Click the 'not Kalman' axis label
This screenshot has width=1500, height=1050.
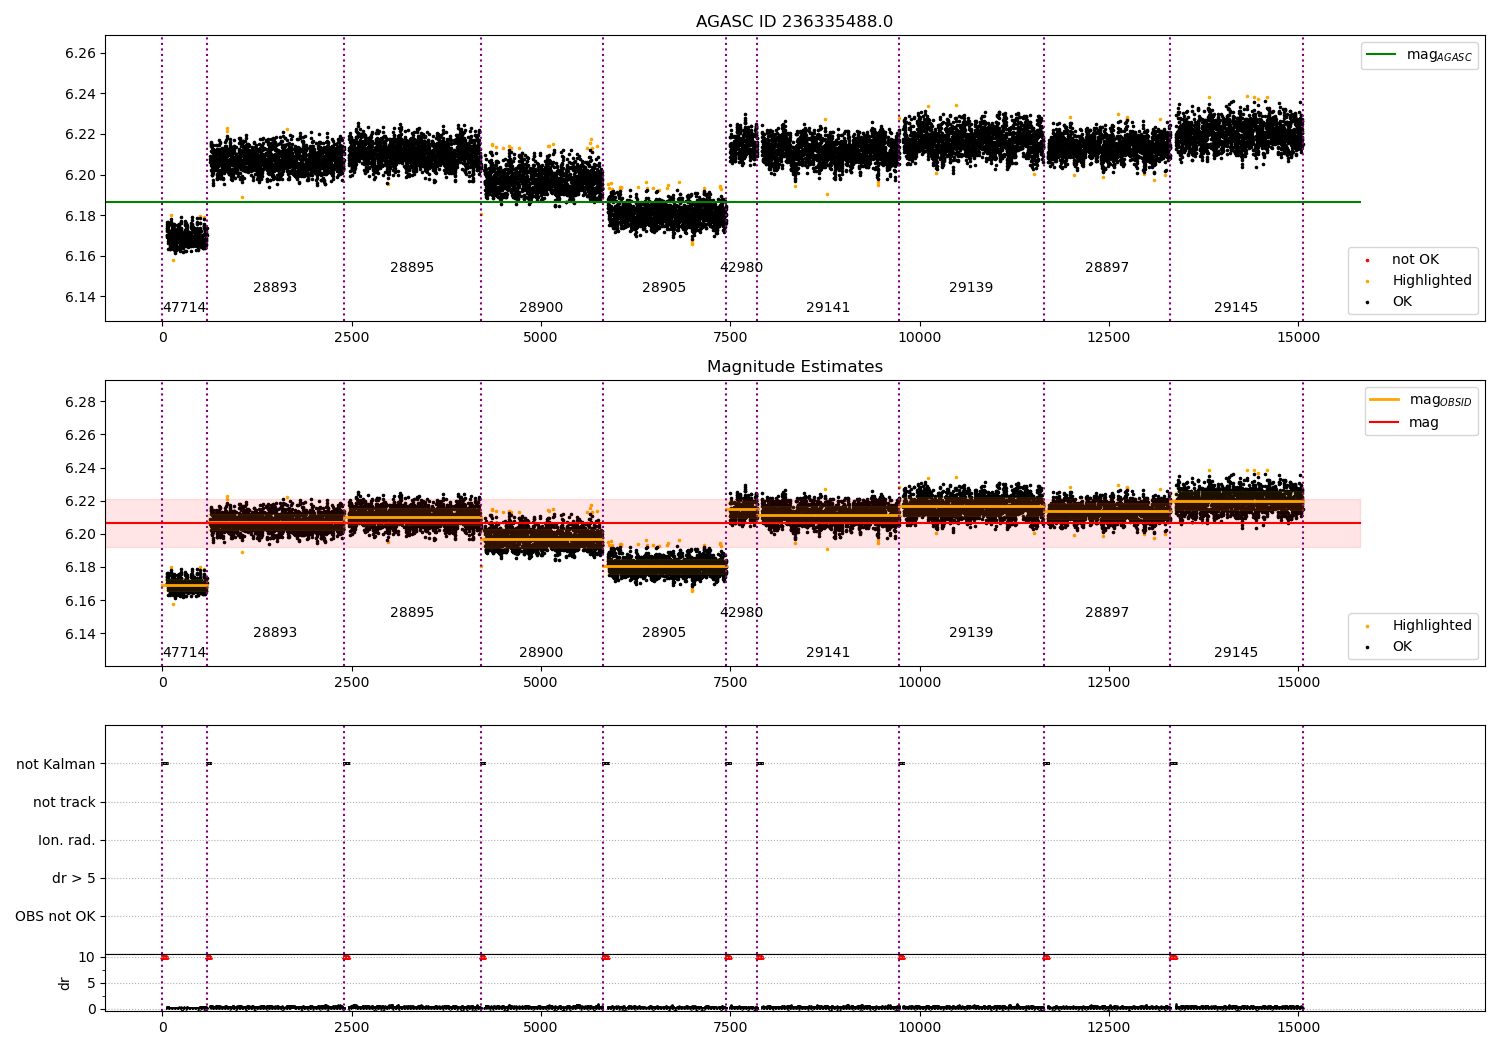56,765
